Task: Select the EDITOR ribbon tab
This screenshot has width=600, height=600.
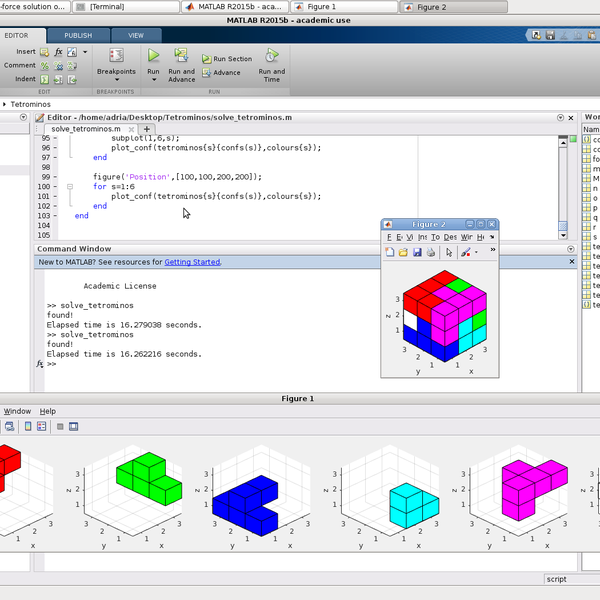Action: (x=16, y=35)
